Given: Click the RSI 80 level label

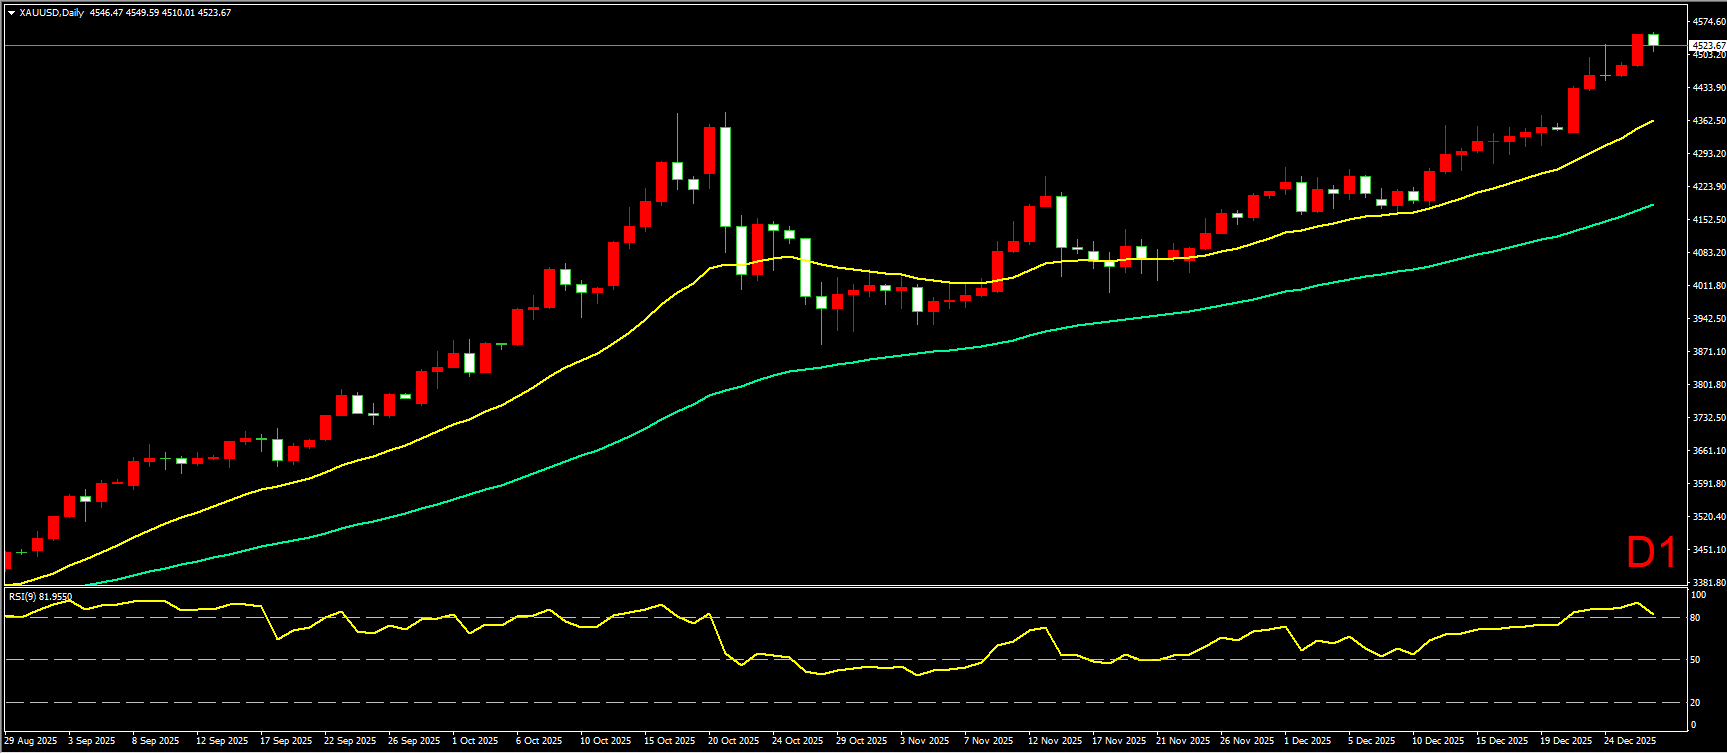Looking at the screenshot, I should tap(1695, 618).
